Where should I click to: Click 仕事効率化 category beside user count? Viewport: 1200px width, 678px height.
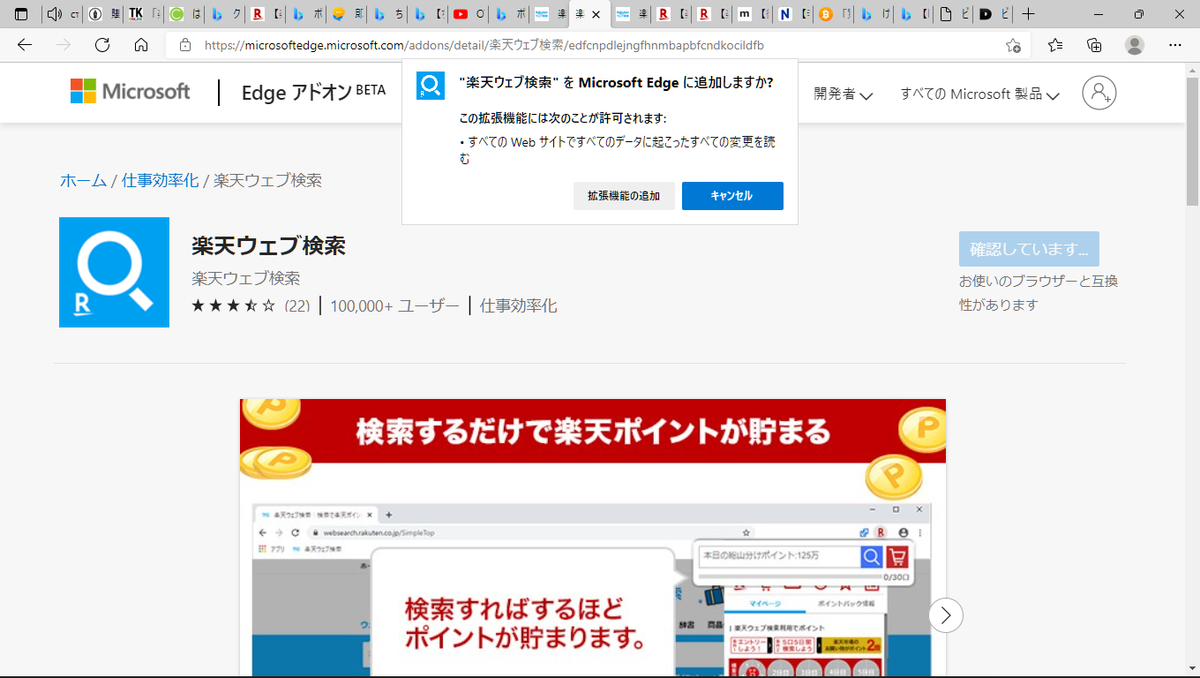518,306
